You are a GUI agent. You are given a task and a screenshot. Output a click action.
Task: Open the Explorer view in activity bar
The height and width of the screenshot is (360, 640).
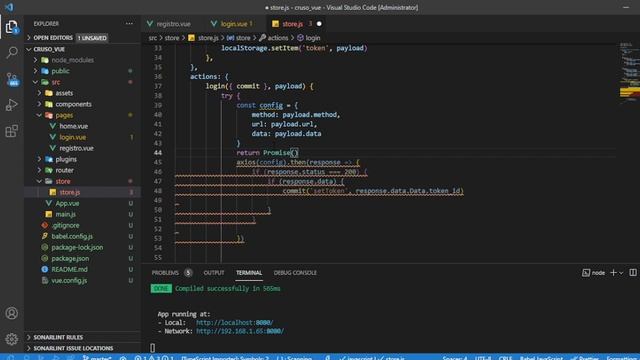pyautogui.click(x=11, y=27)
